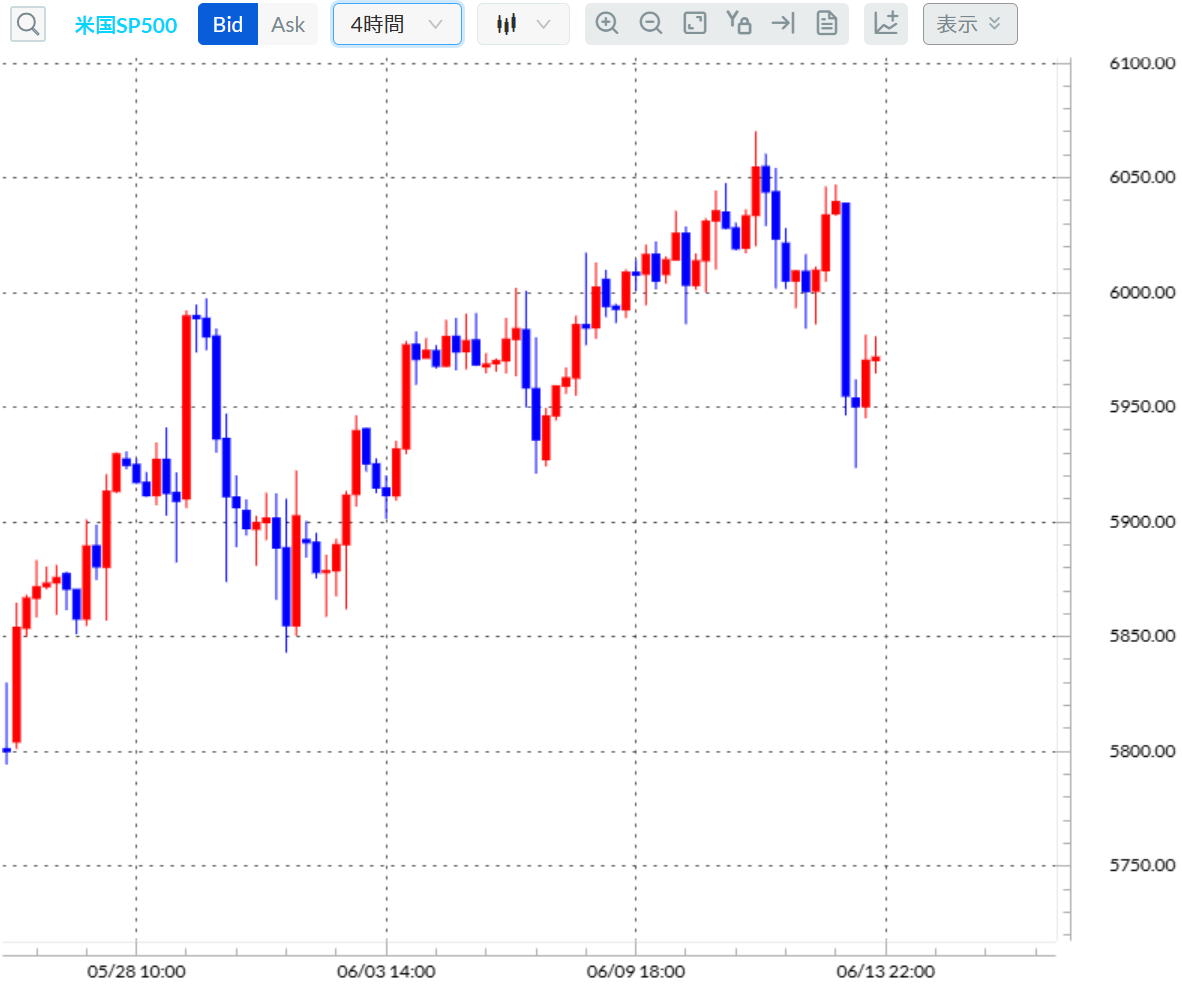
Task: Click the 6000.00 price axis label
Action: click(x=1142, y=293)
